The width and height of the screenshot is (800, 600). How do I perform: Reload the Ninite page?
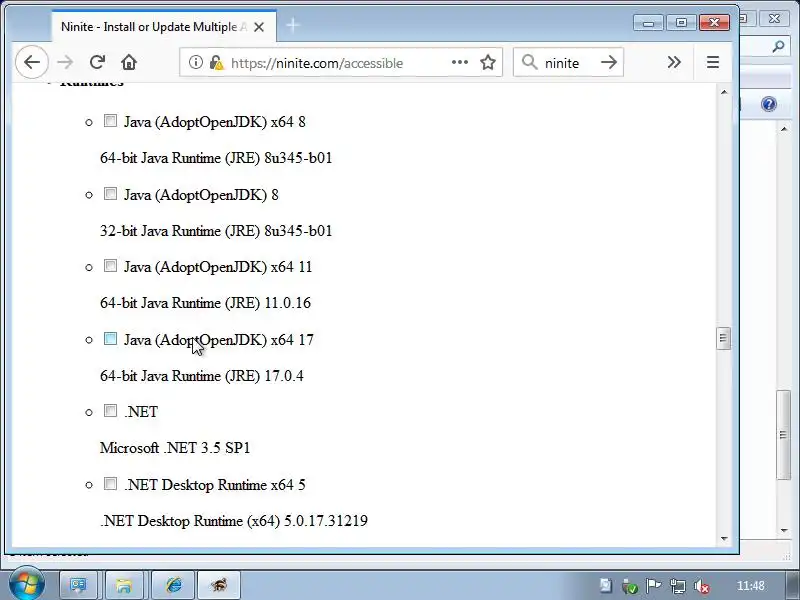click(97, 62)
